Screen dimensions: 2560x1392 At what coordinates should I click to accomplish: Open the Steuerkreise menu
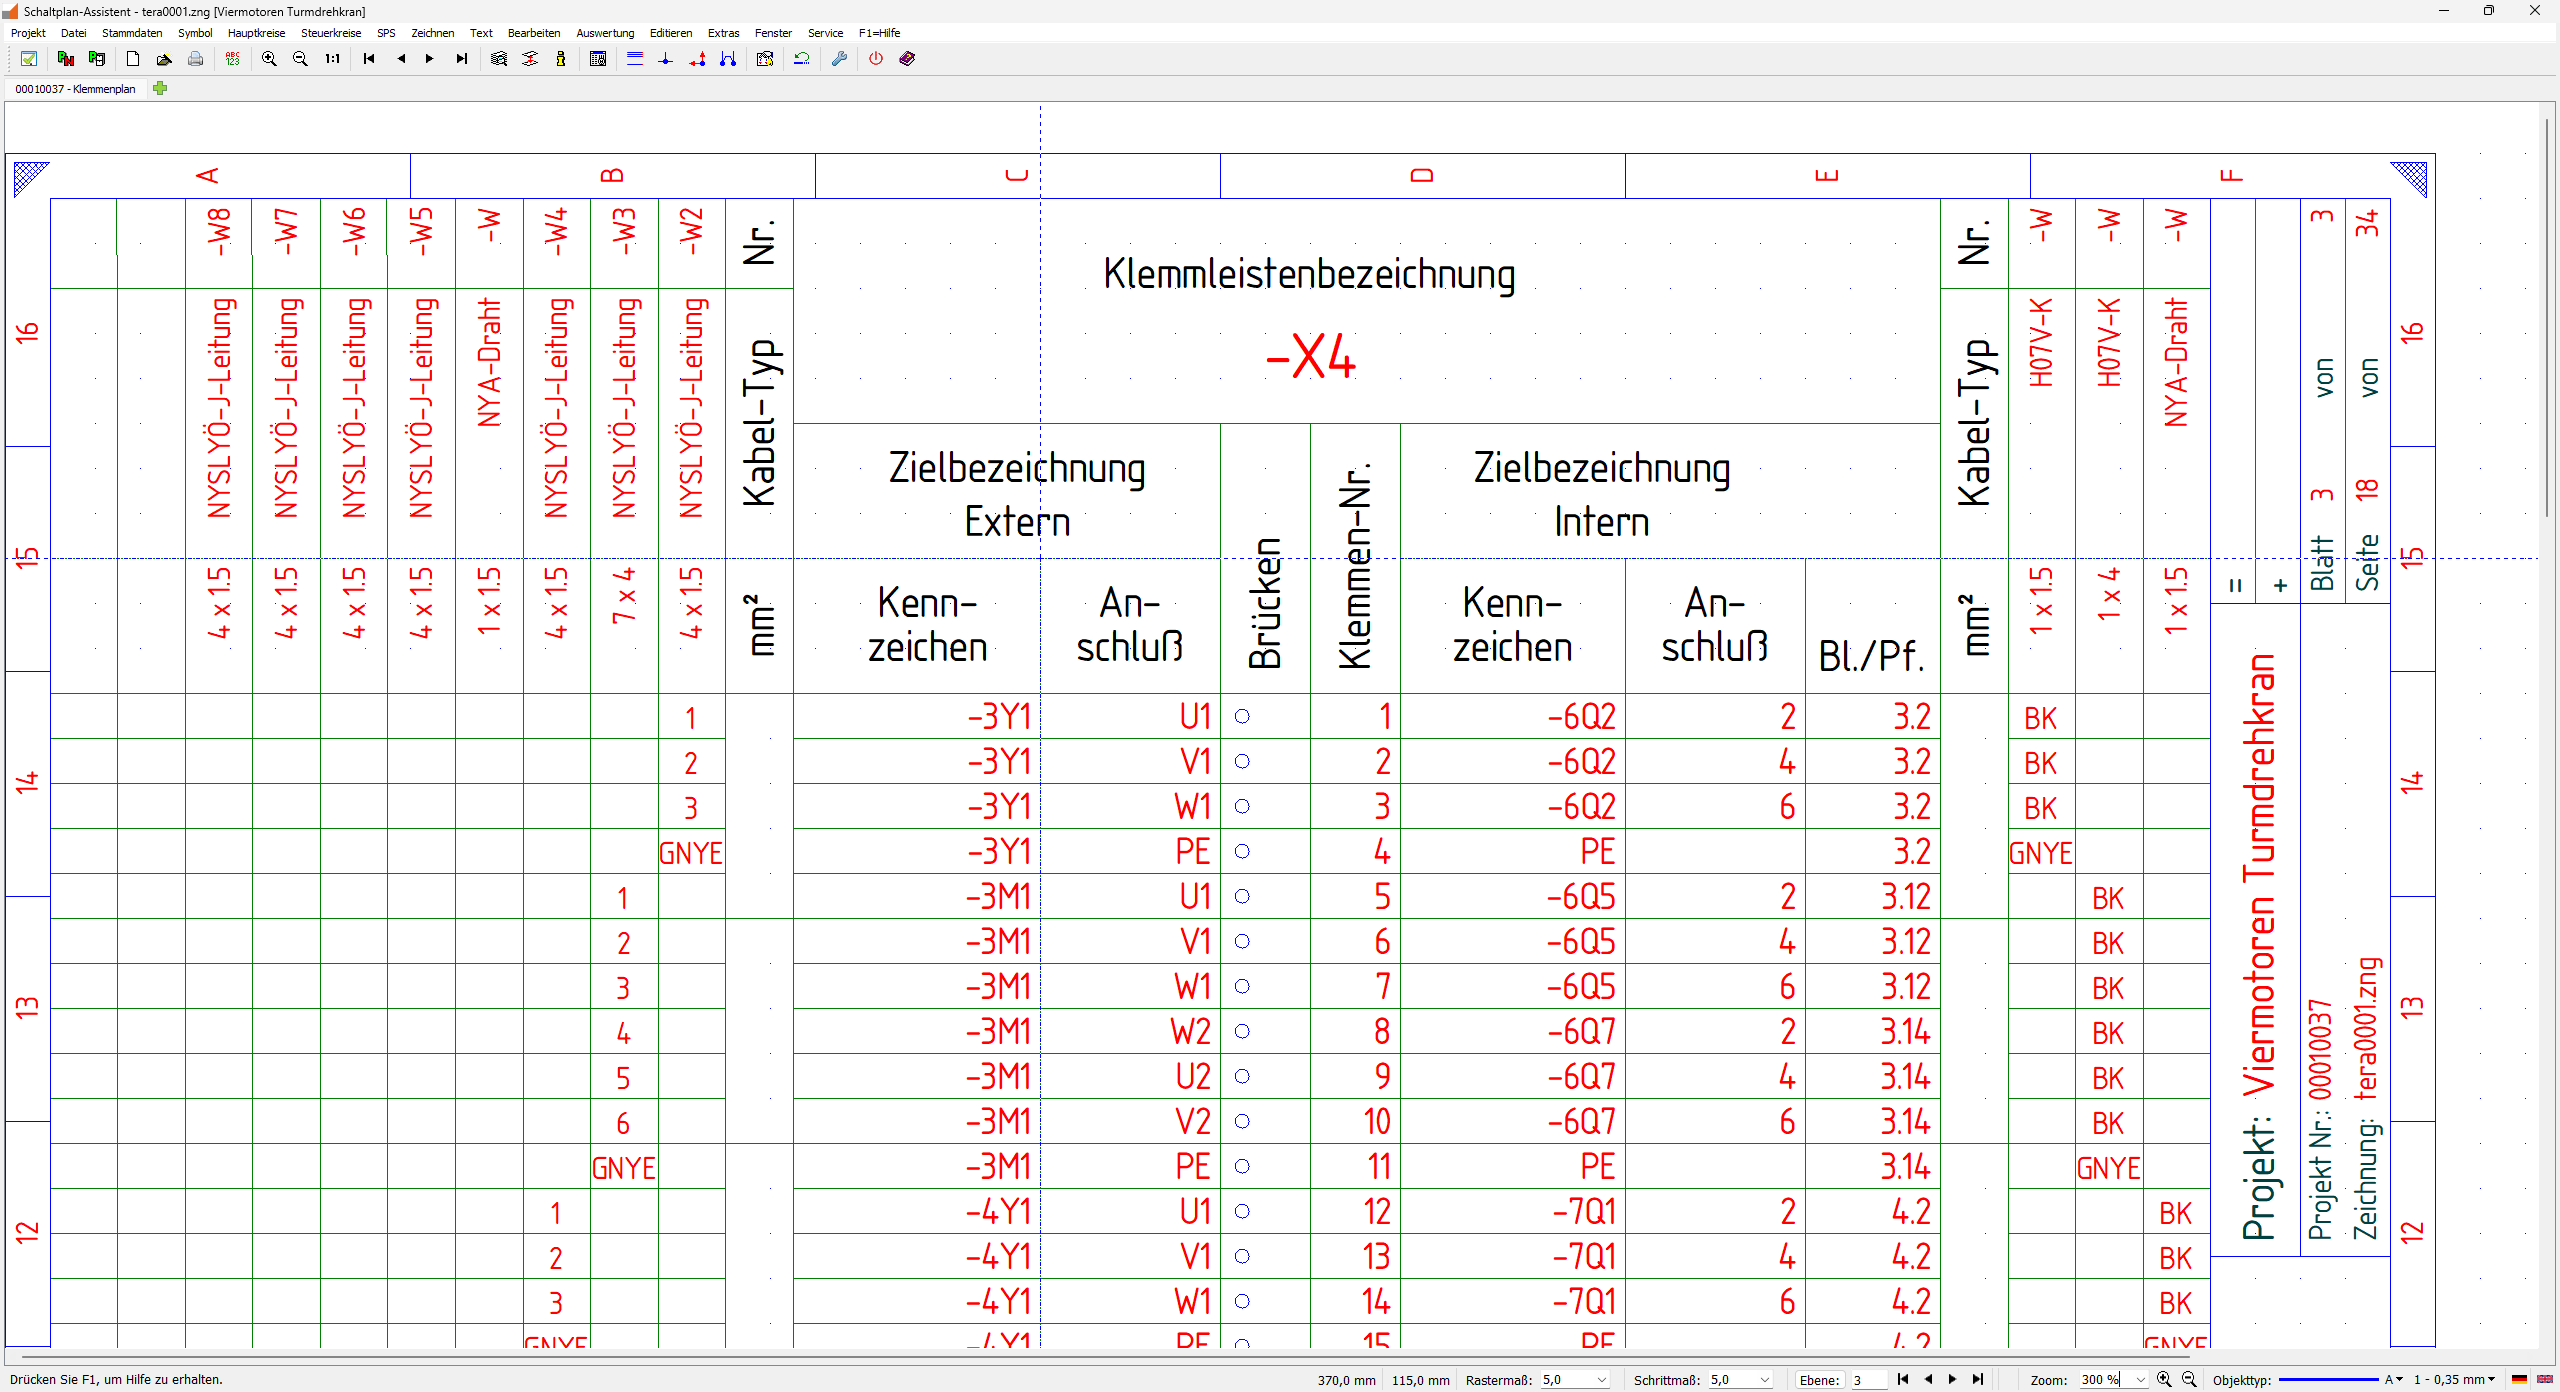point(331,33)
